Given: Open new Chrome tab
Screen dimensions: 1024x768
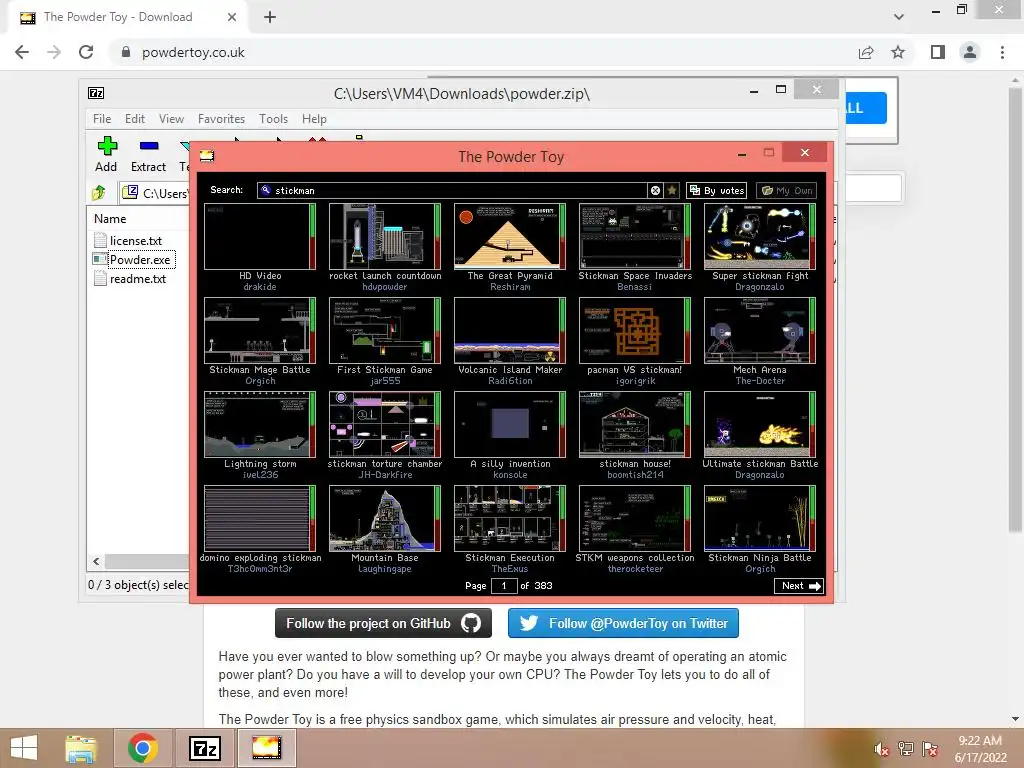Looking at the screenshot, I should [270, 17].
